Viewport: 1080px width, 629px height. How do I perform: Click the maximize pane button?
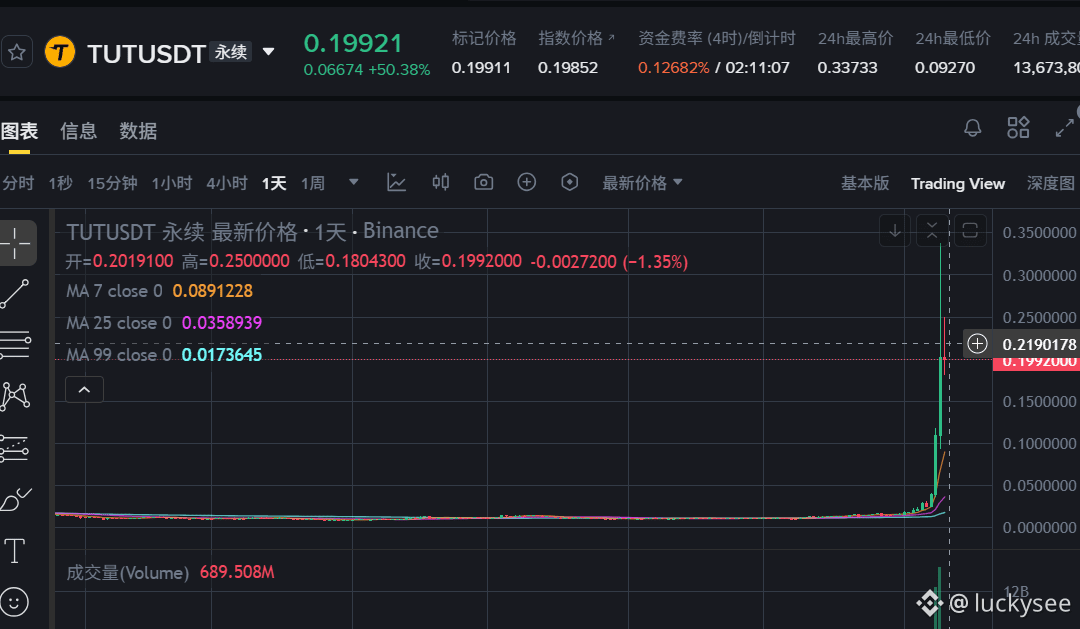point(970,231)
